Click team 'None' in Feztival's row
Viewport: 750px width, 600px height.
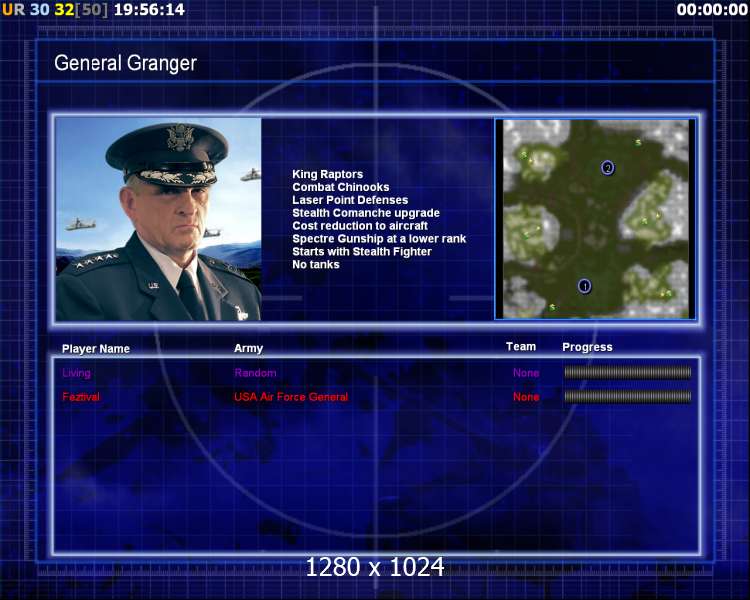pos(526,397)
